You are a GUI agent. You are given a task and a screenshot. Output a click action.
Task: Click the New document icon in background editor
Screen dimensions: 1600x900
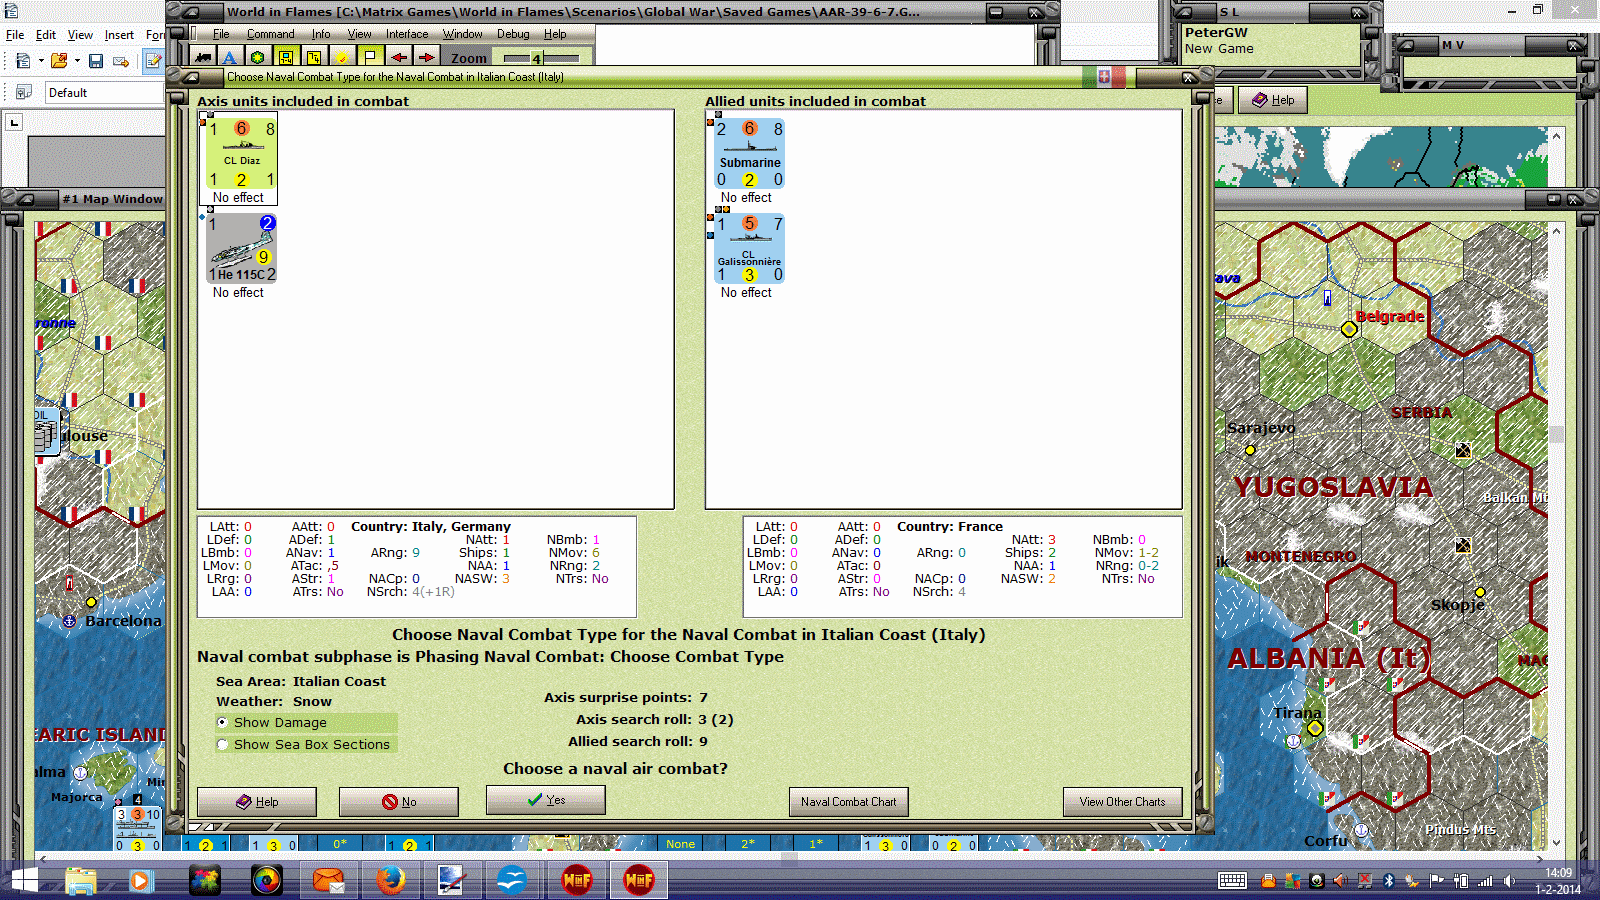pyautogui.click(x=23, y=61)
